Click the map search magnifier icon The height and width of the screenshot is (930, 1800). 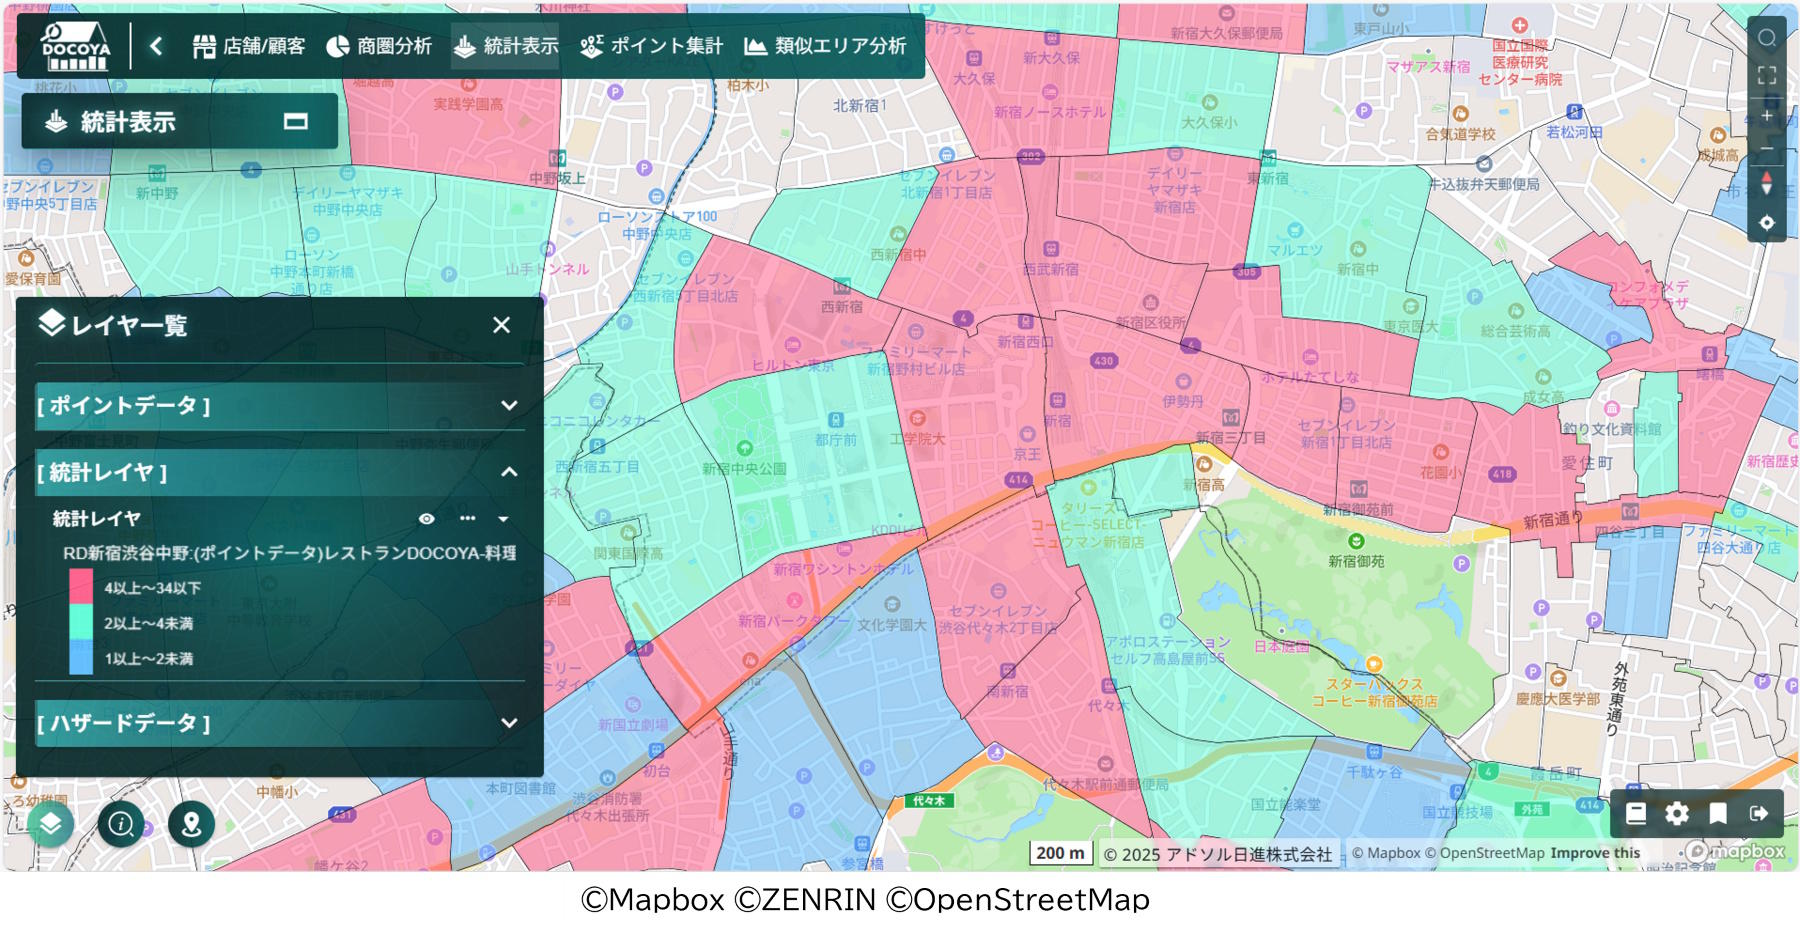point(1767,38)
